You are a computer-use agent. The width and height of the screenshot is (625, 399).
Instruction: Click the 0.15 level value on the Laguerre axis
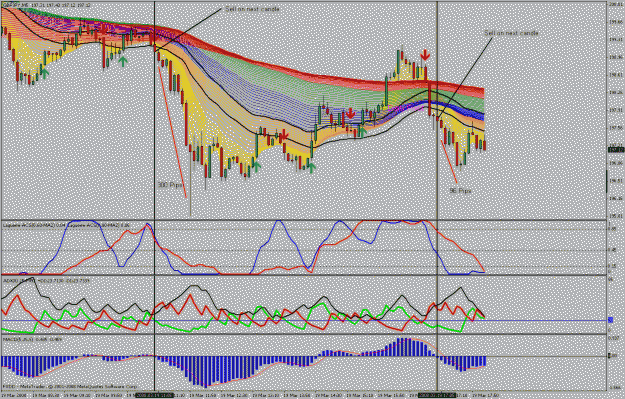pos(612,266)
